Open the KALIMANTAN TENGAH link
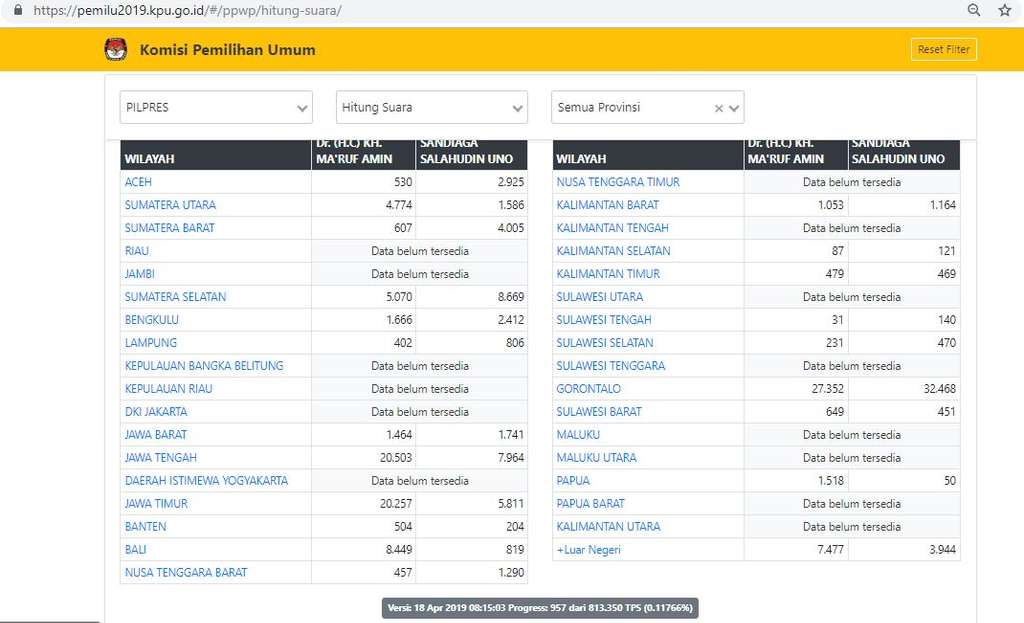The image size is (1024, 623). tap(613, 228)
